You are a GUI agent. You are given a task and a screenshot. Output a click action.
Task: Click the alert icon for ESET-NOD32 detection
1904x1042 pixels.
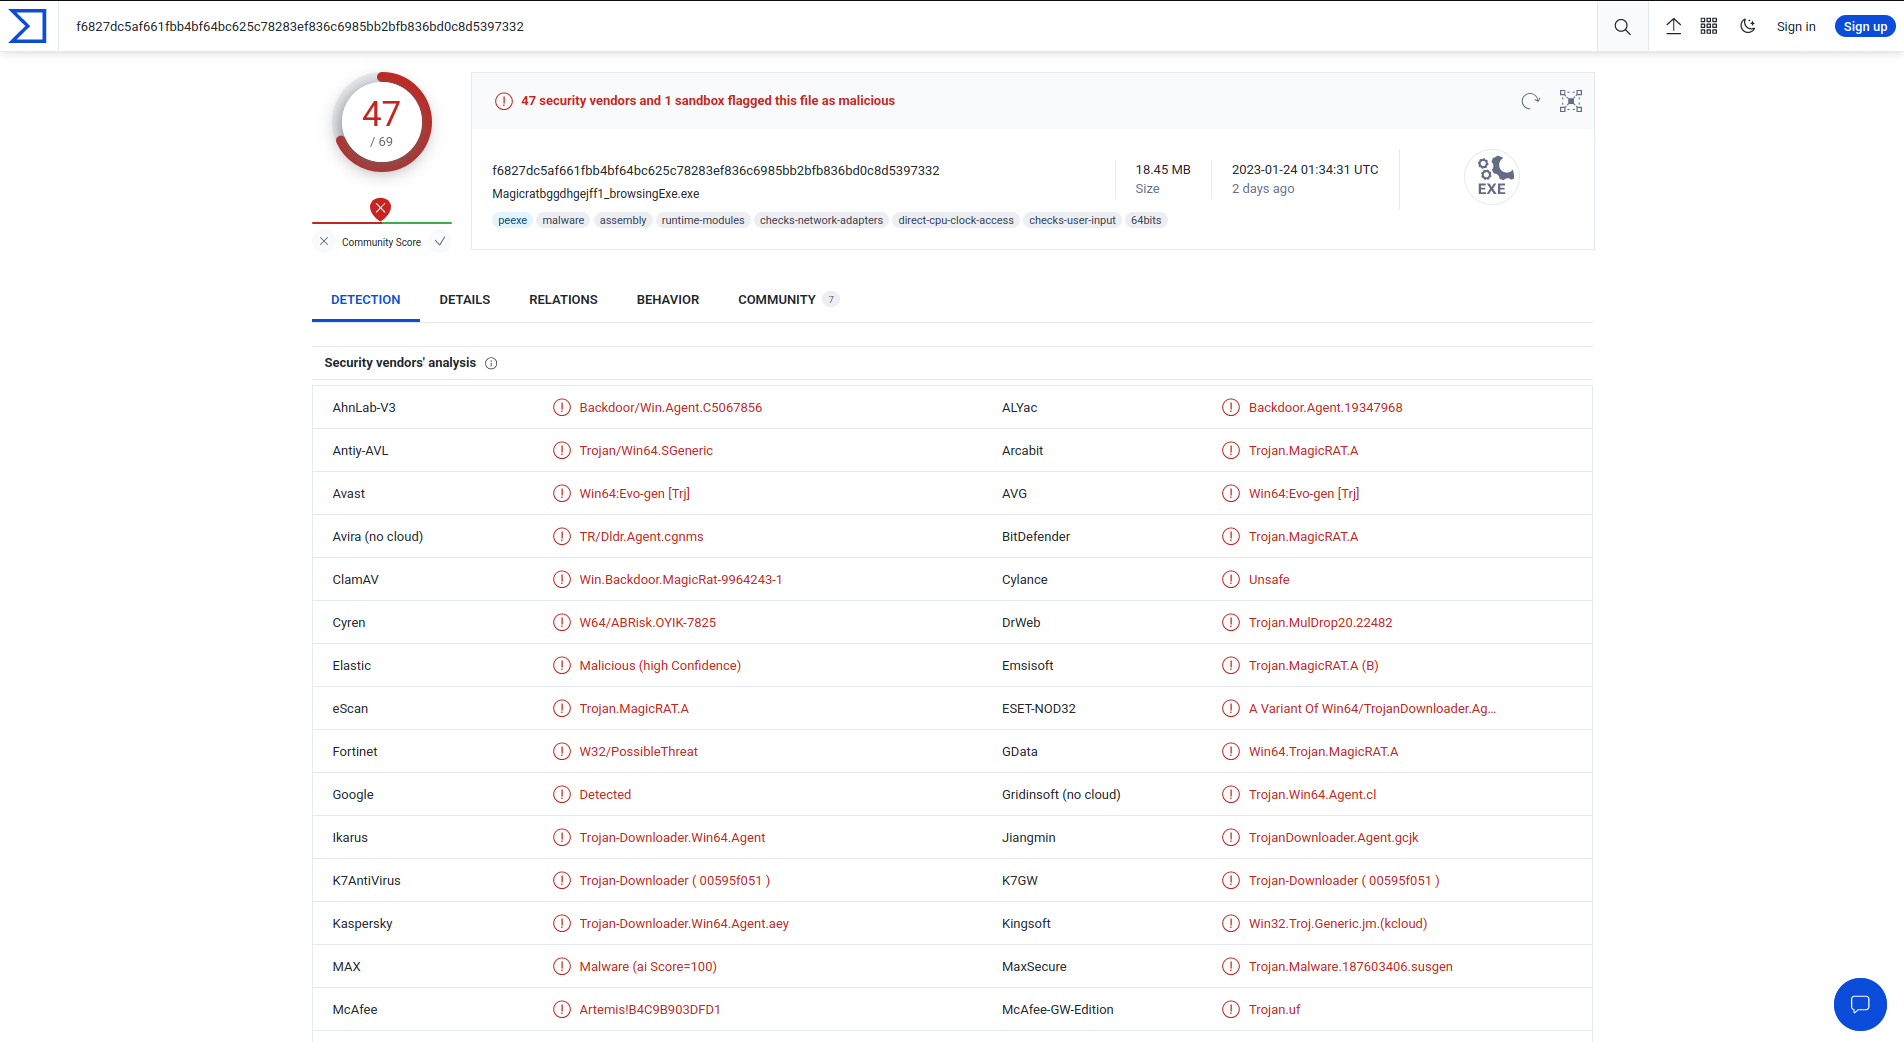(1231, 708)
